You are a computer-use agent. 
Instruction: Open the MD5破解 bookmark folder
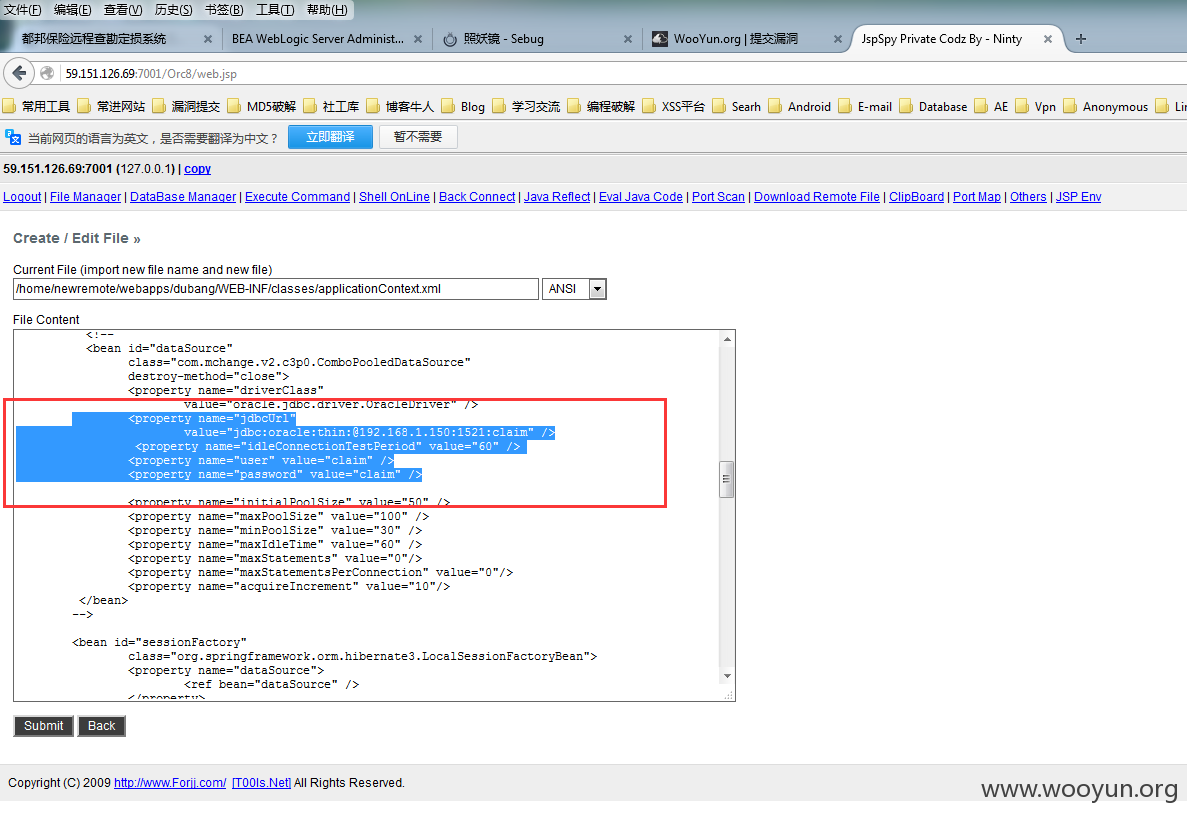coord(262,107)
